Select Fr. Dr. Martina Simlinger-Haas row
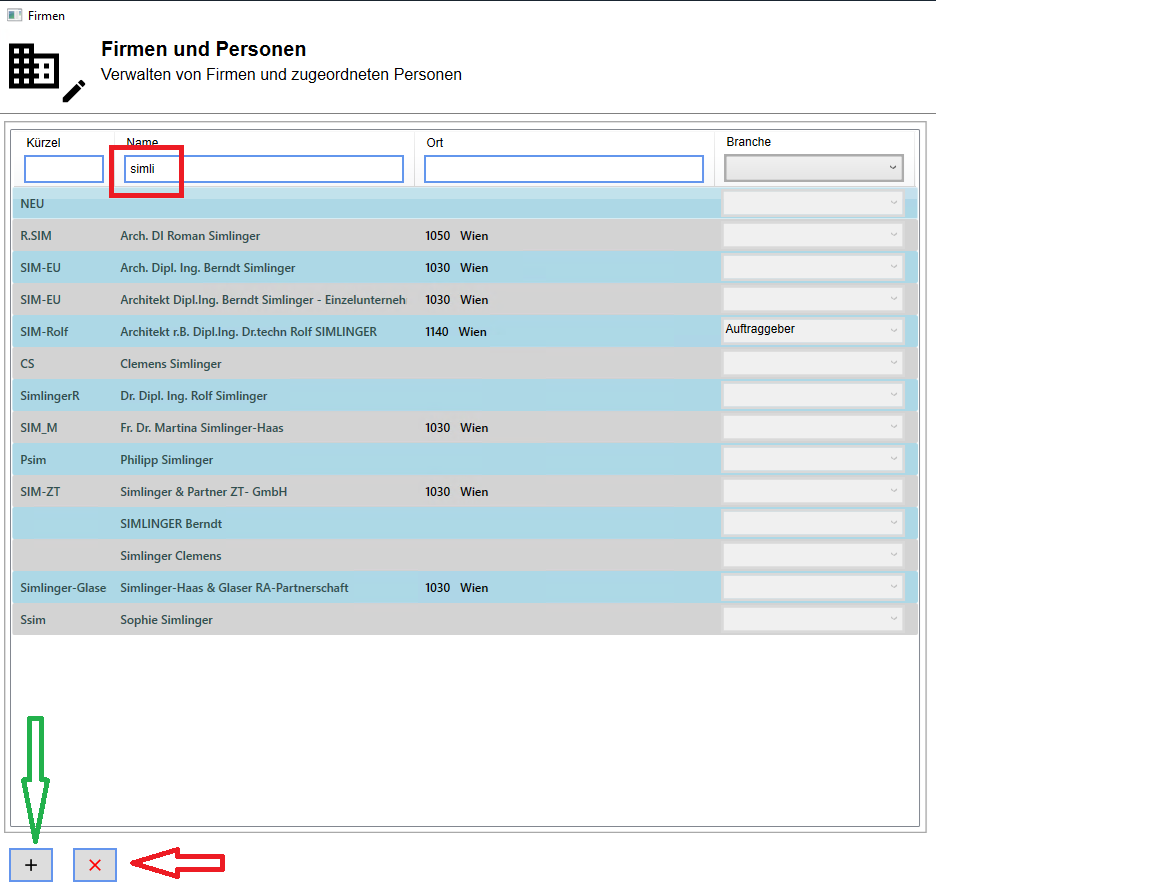1152x887 pixels. 202,428
